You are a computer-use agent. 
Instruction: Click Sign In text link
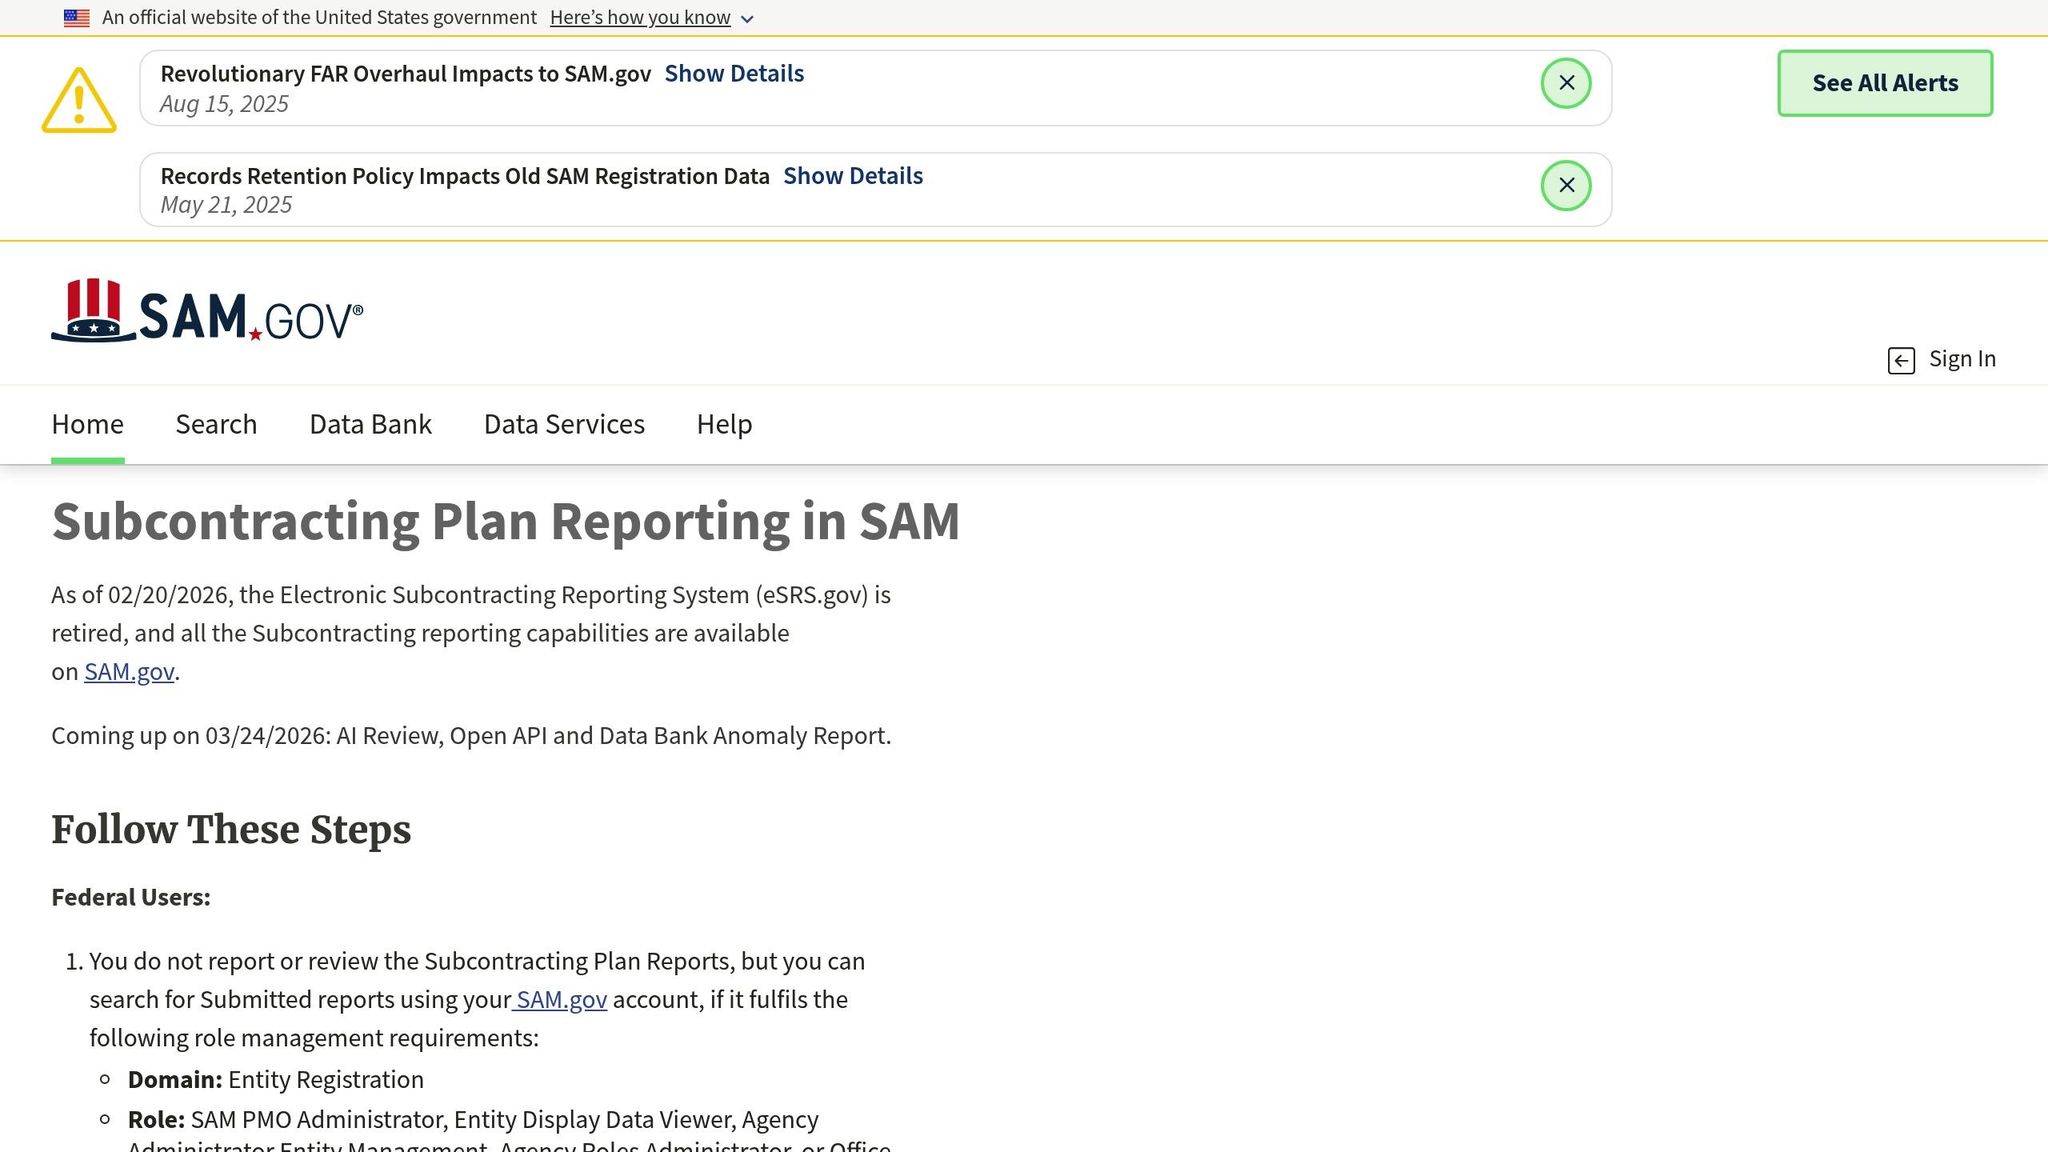(x=1961, y=359)
